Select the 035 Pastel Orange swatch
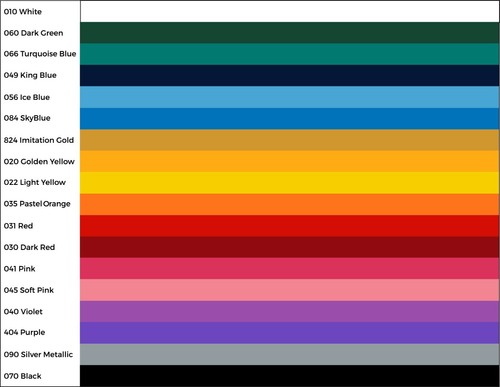 [x=289, y=204]
